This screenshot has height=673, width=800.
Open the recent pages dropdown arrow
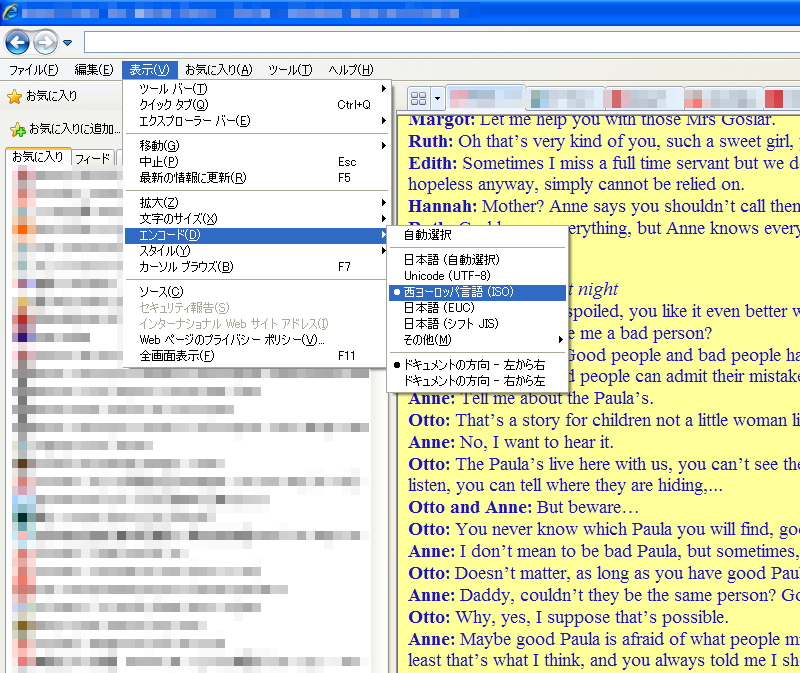67,43
